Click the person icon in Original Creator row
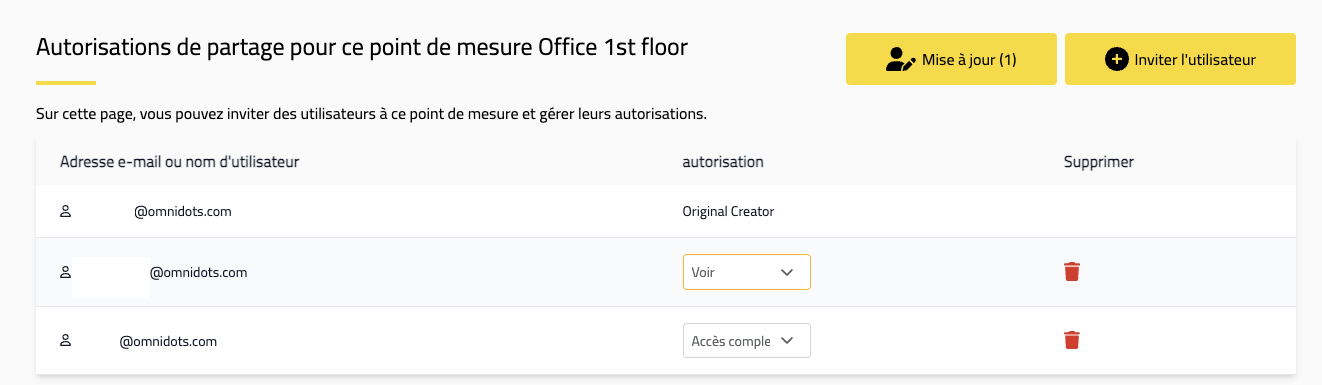This screenshot has width=1322, height=385. tap(66, 212)
